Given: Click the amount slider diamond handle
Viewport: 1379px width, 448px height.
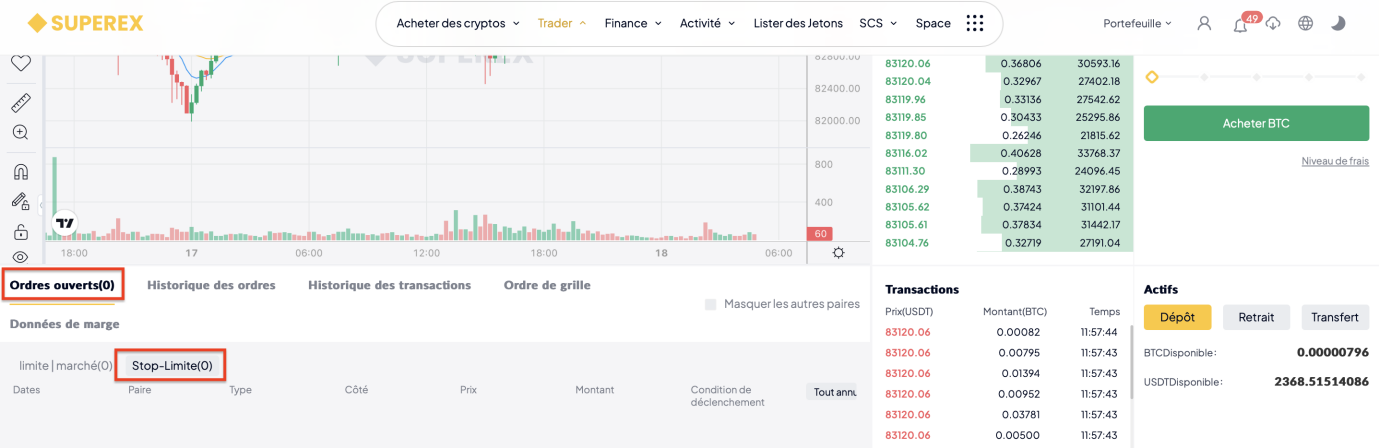Looking at the screenshot, I should (x=1152, y=77).
